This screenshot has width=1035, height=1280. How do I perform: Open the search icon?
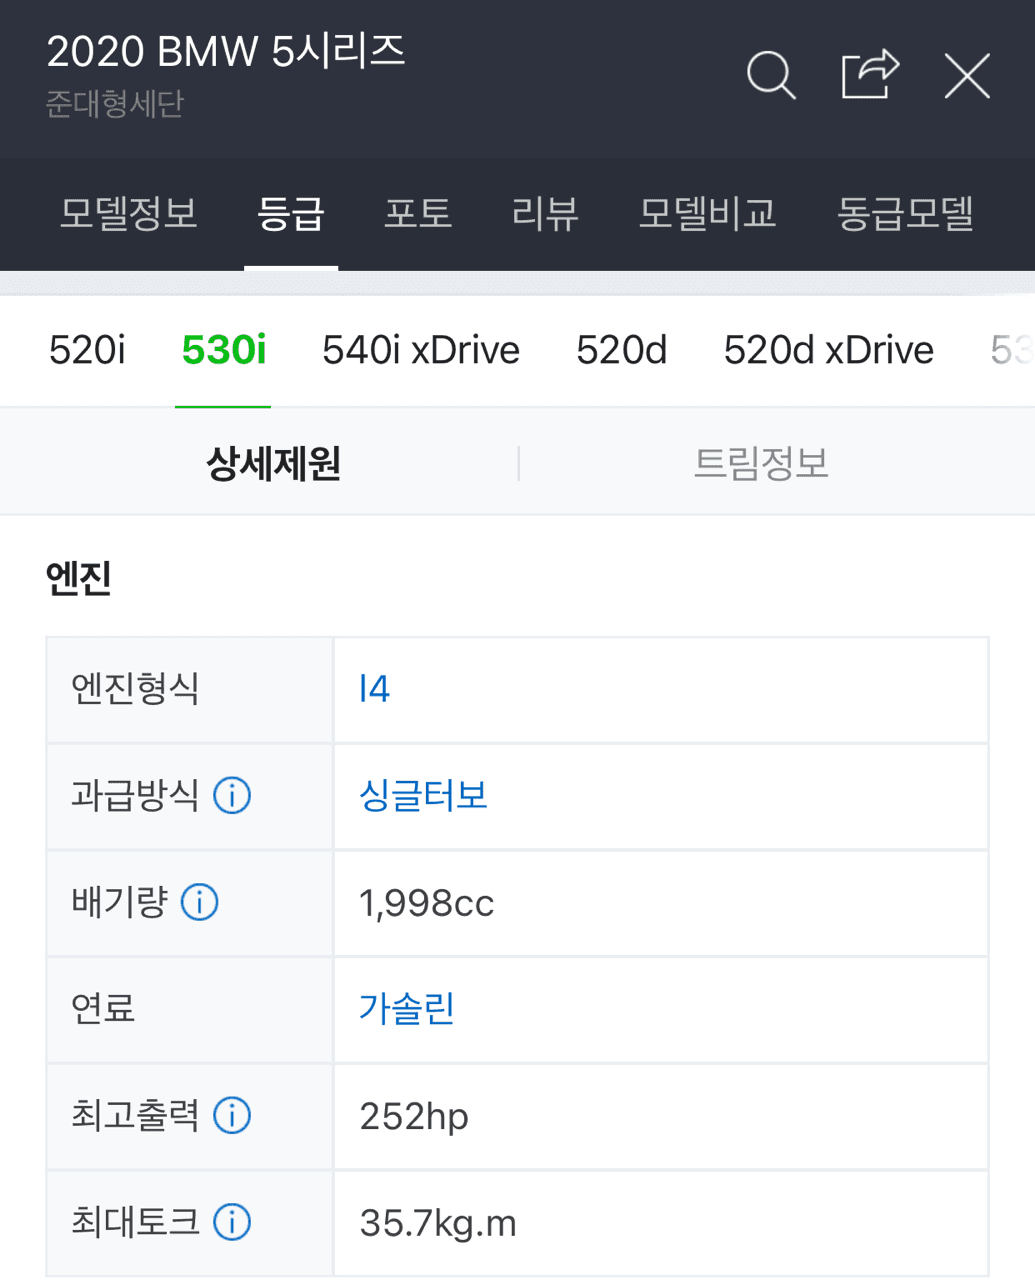[770, 74]
